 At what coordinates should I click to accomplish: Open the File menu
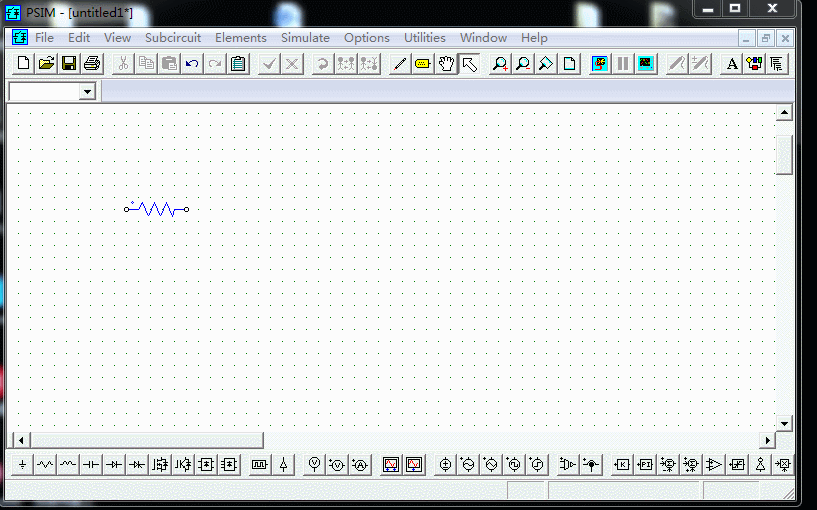coord(44,38)
